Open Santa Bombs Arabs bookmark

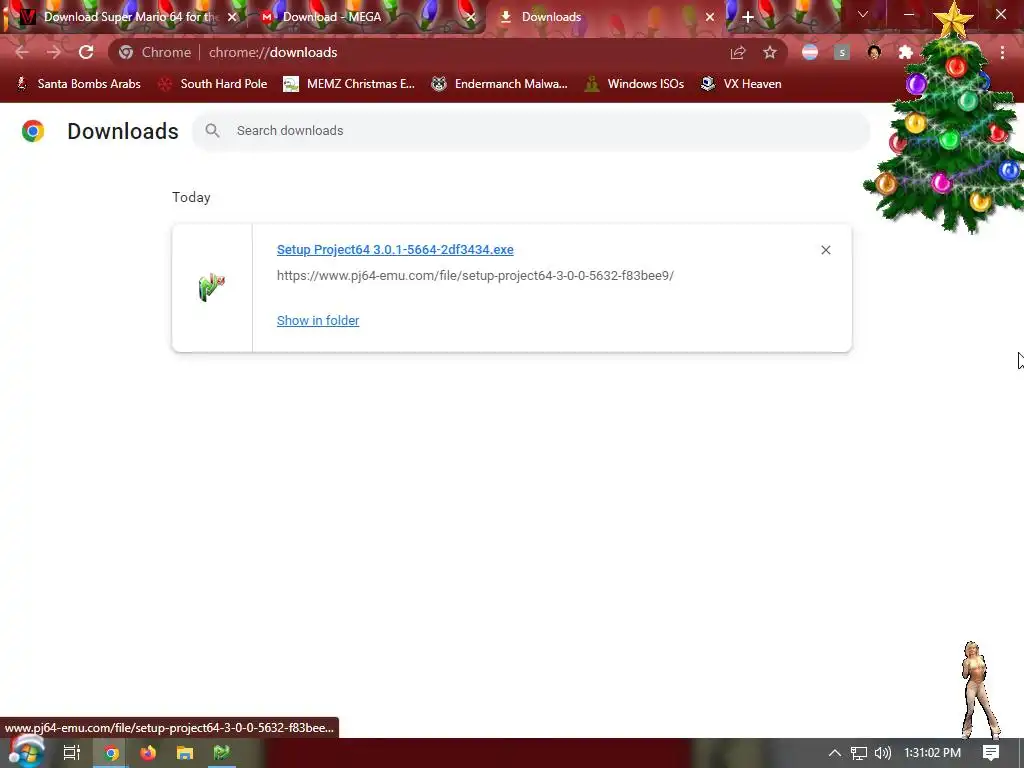point(78,84)
